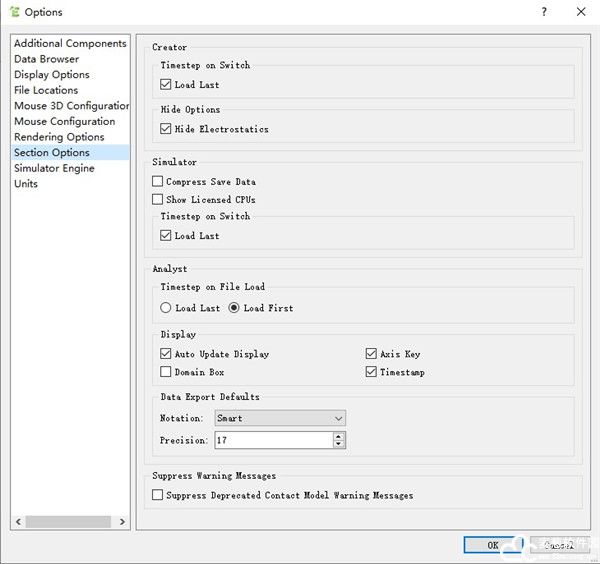Click the Cancel button

[558, 545]
